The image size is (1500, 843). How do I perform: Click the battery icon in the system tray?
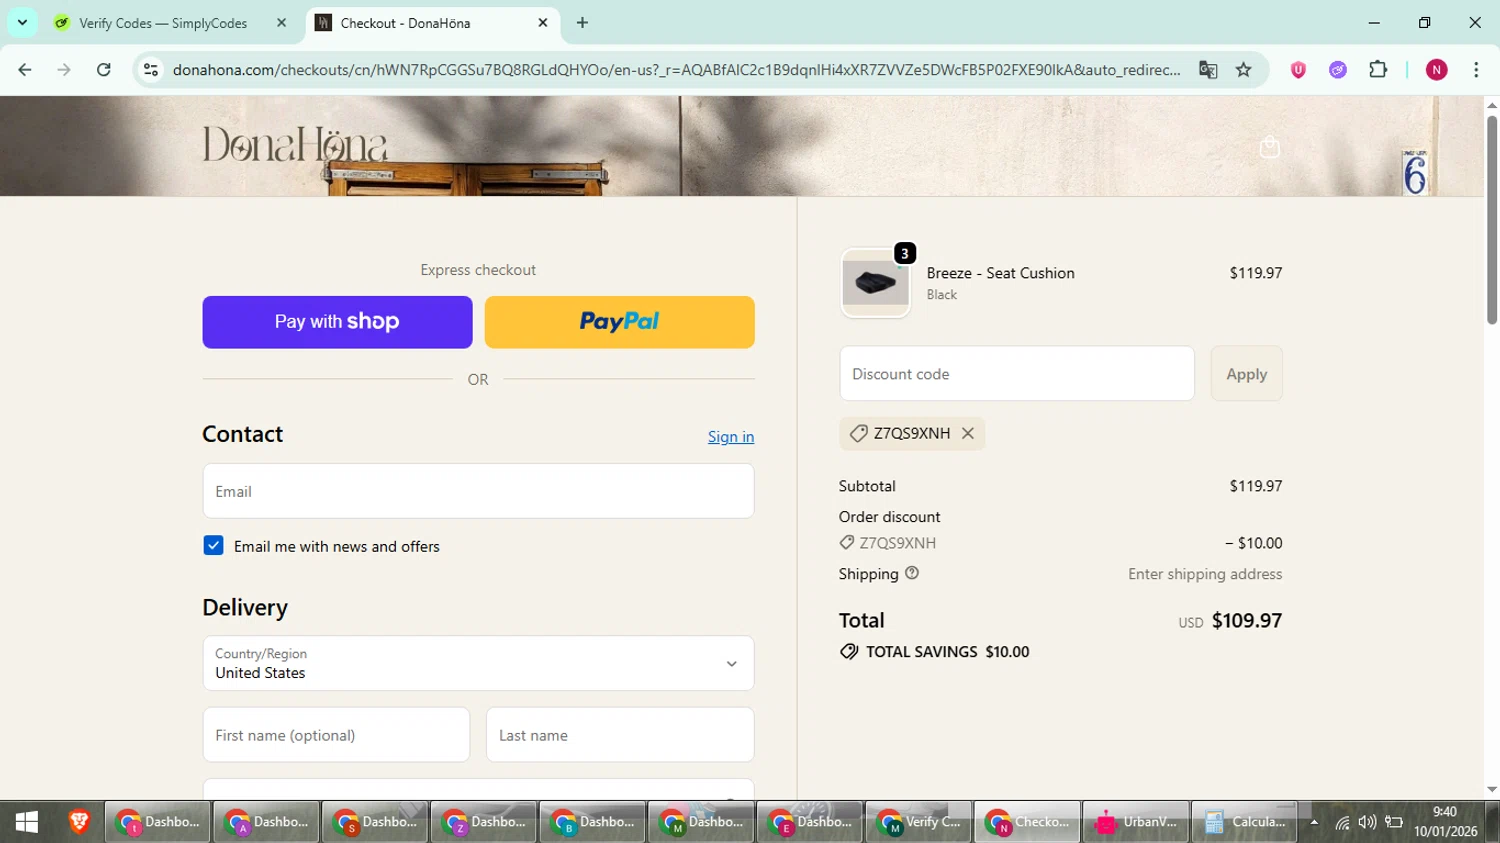[1394, 822]
